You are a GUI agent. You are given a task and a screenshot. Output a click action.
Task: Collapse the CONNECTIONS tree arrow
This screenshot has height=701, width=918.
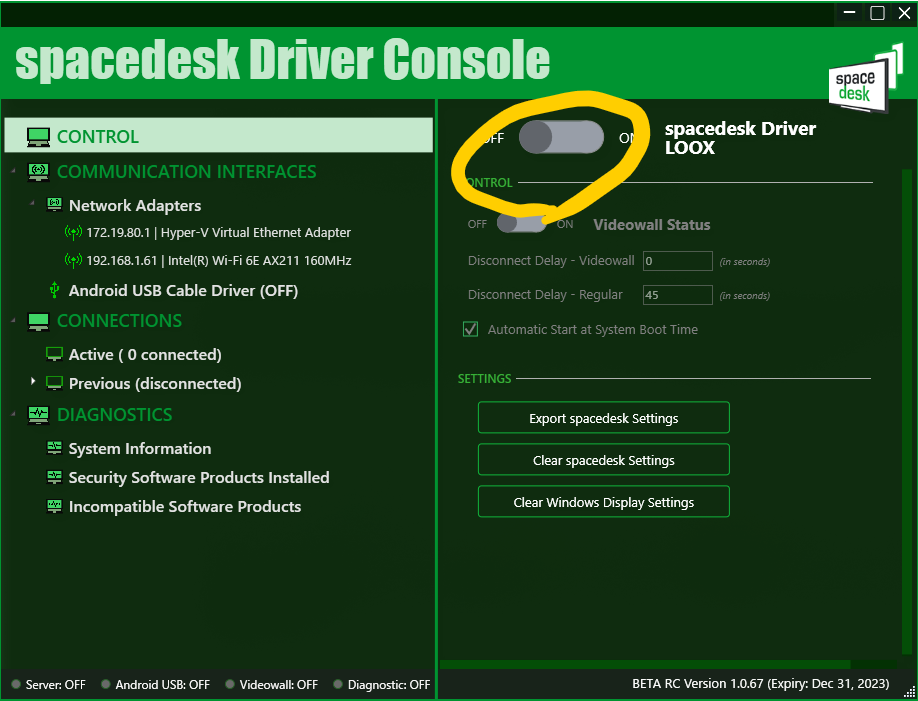[x=13, y=320]
